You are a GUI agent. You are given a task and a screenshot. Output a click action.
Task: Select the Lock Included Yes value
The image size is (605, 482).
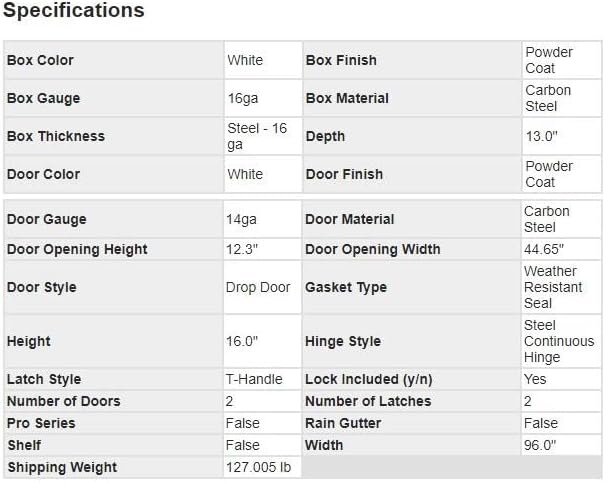[x=535, y=379]
